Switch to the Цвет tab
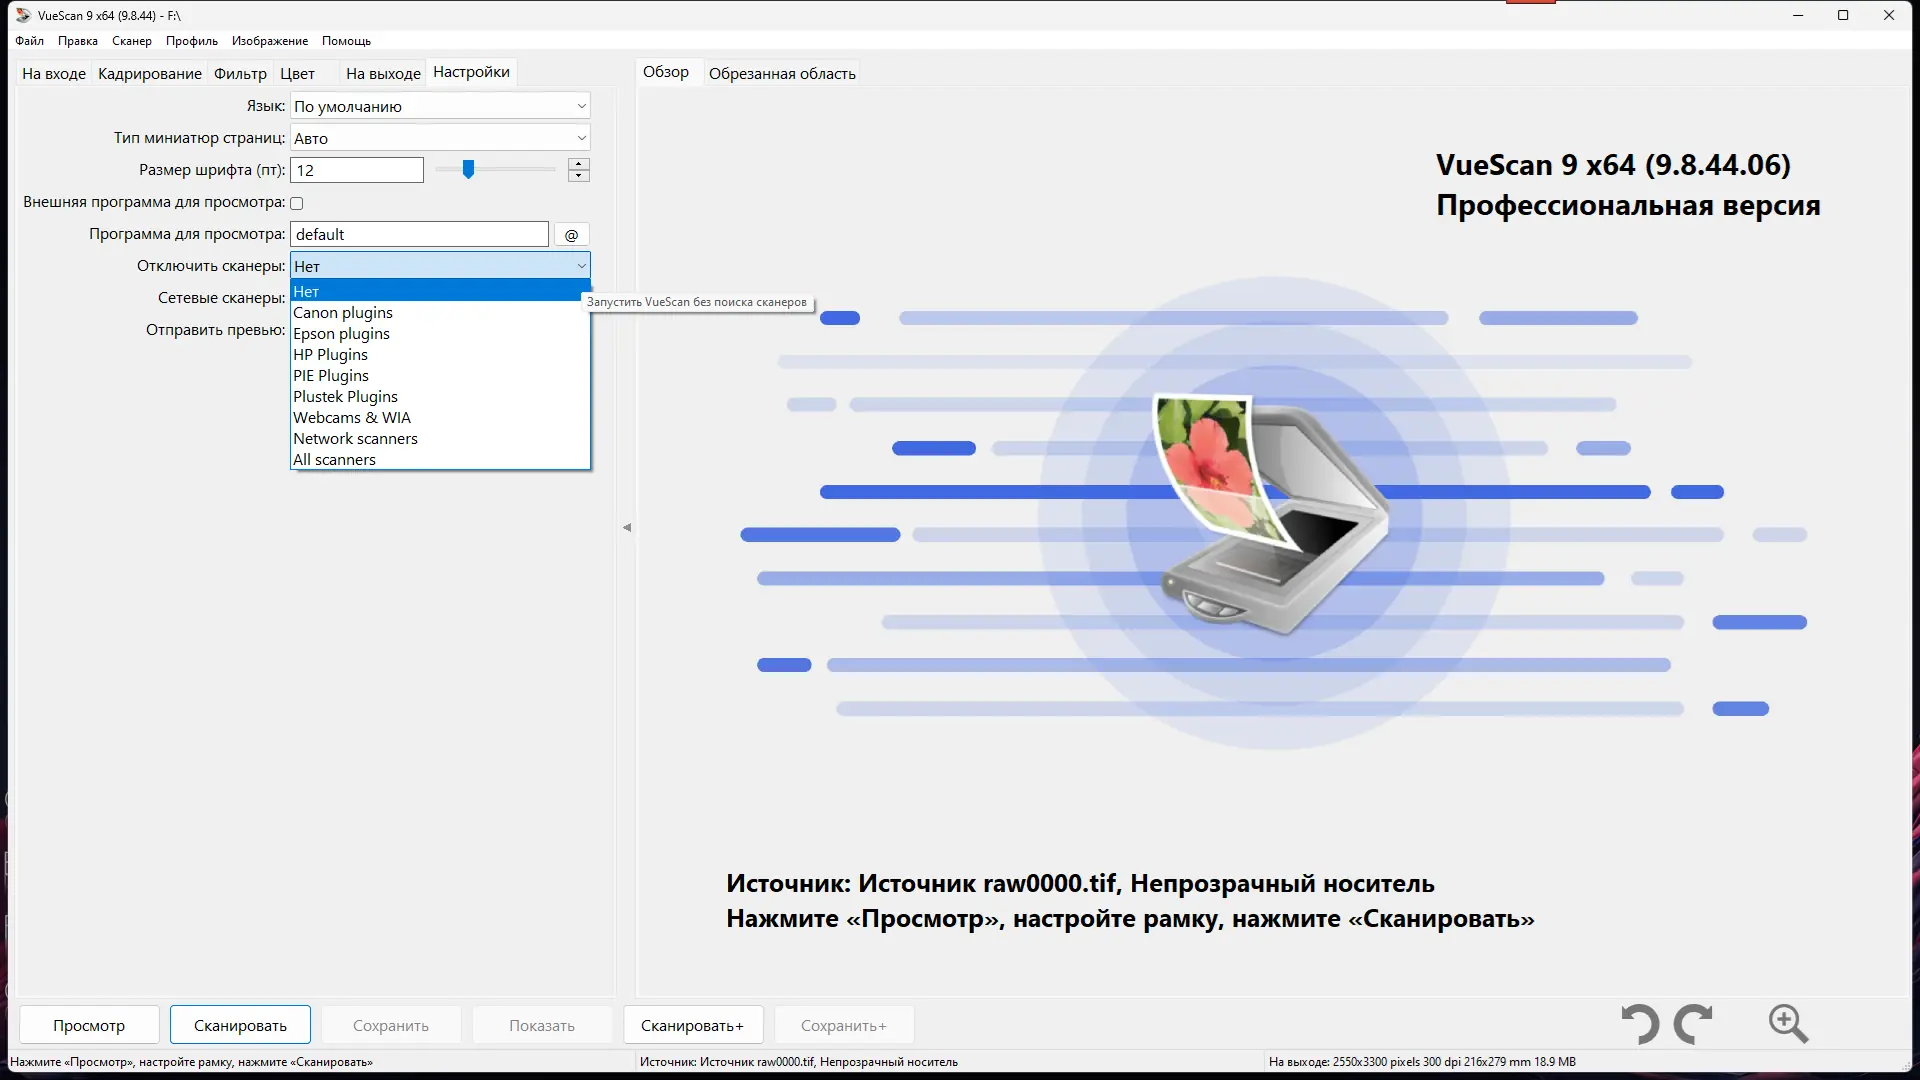The width and height of the screenshot is (1920, 1080). (296, 72)
